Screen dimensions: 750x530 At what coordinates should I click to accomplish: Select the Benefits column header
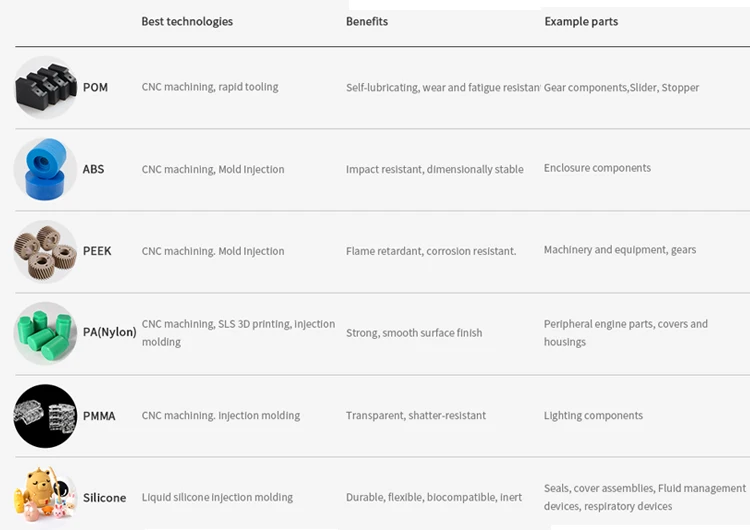(x=367, y=22)
